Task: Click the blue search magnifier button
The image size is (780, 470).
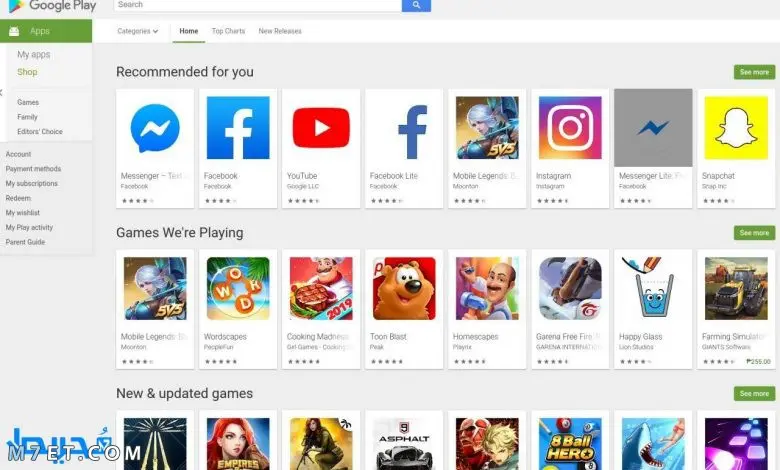Action: (416, 5)
